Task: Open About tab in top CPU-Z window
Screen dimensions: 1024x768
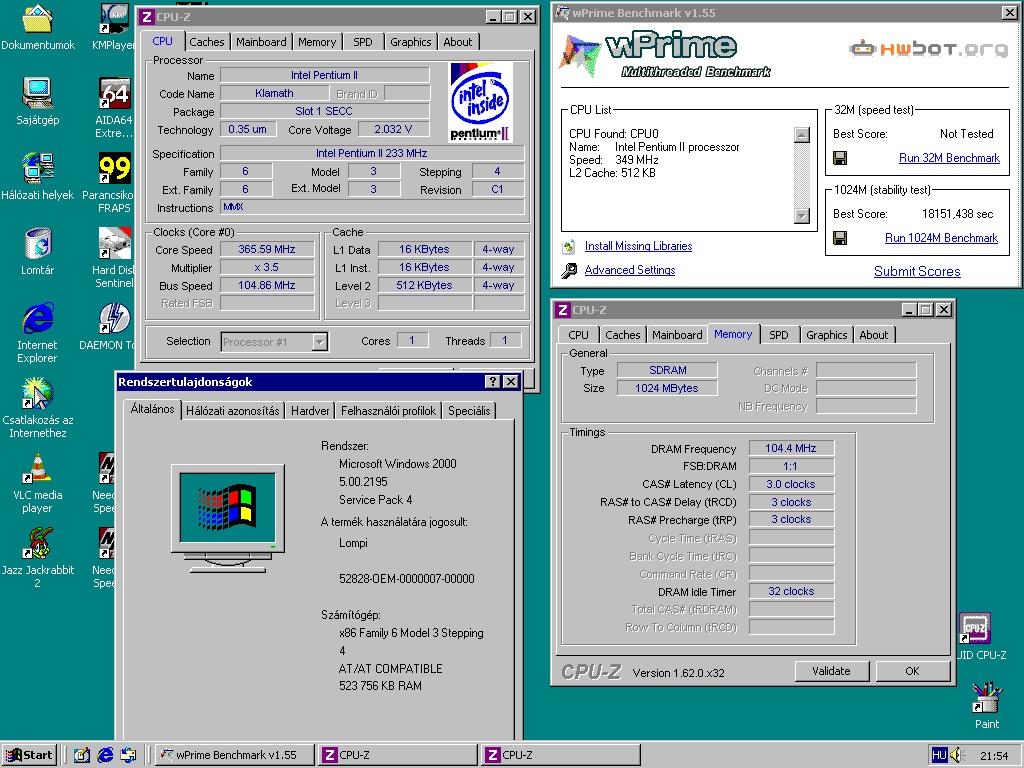Action: (458, 42)
